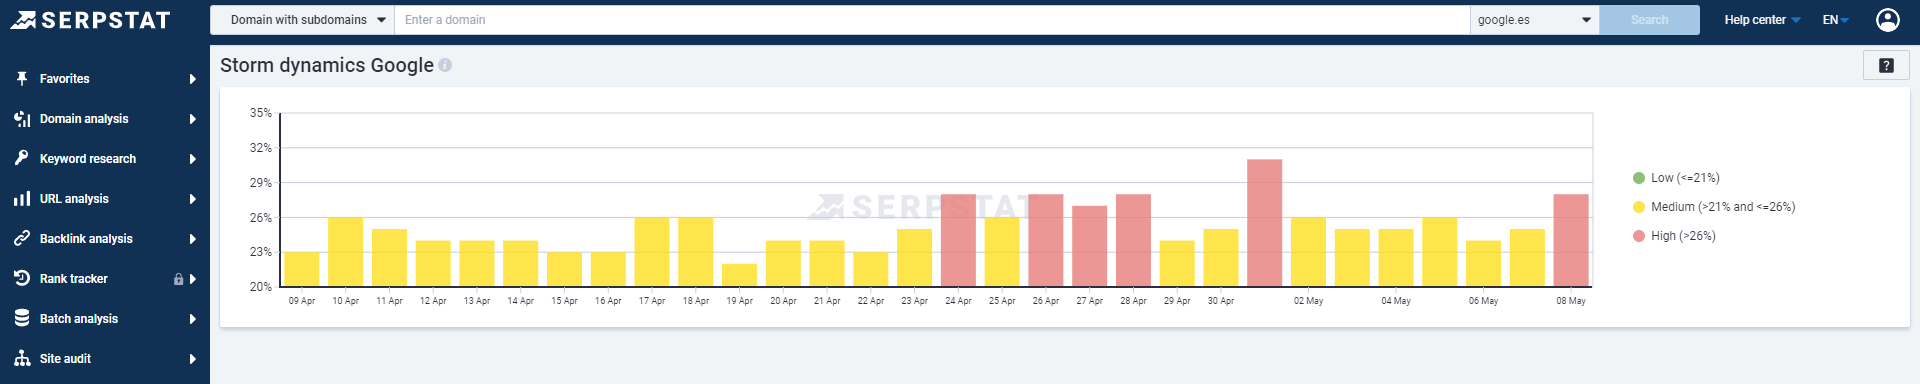Open the Help center menu
The image size is (1920, 384).
pos(1762,20)
